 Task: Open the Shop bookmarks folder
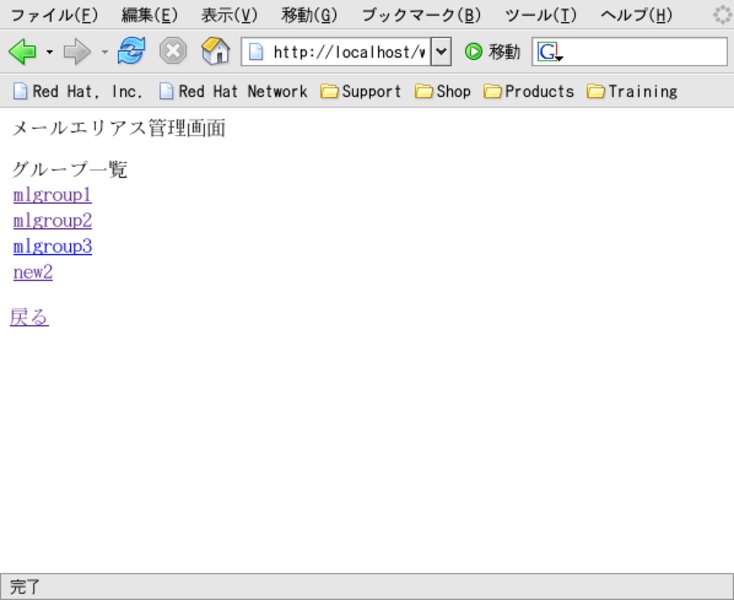(443, 91)
